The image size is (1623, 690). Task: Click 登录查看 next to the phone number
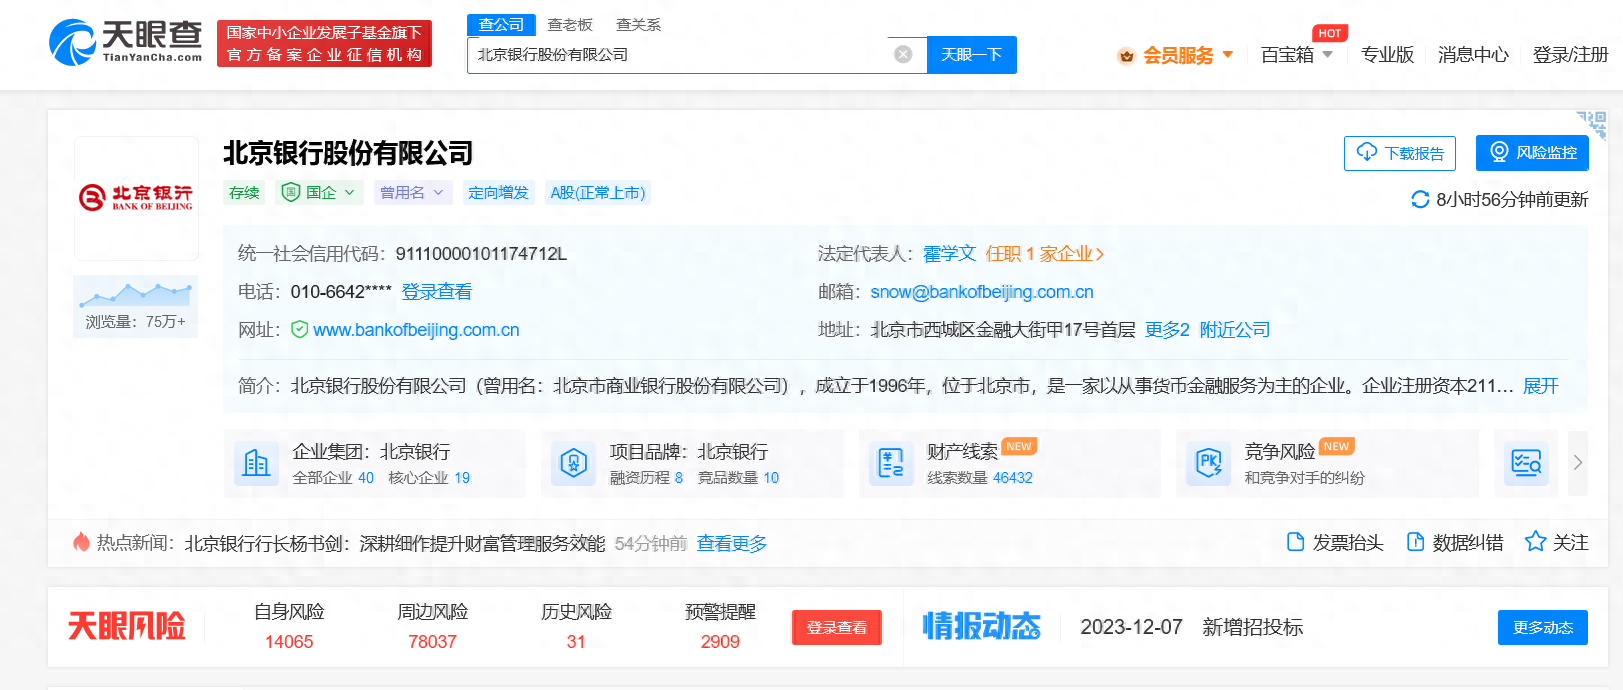point(437,292)
